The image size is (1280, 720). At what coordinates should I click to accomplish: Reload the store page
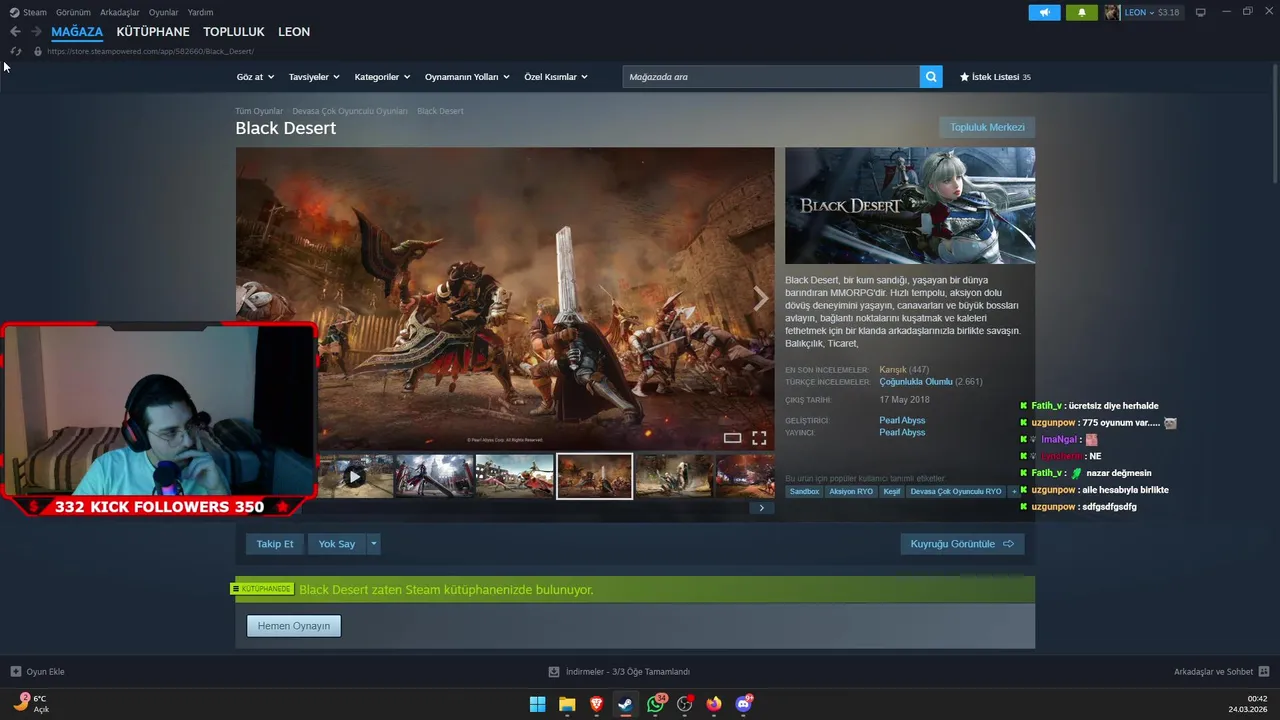click(15, 51)
